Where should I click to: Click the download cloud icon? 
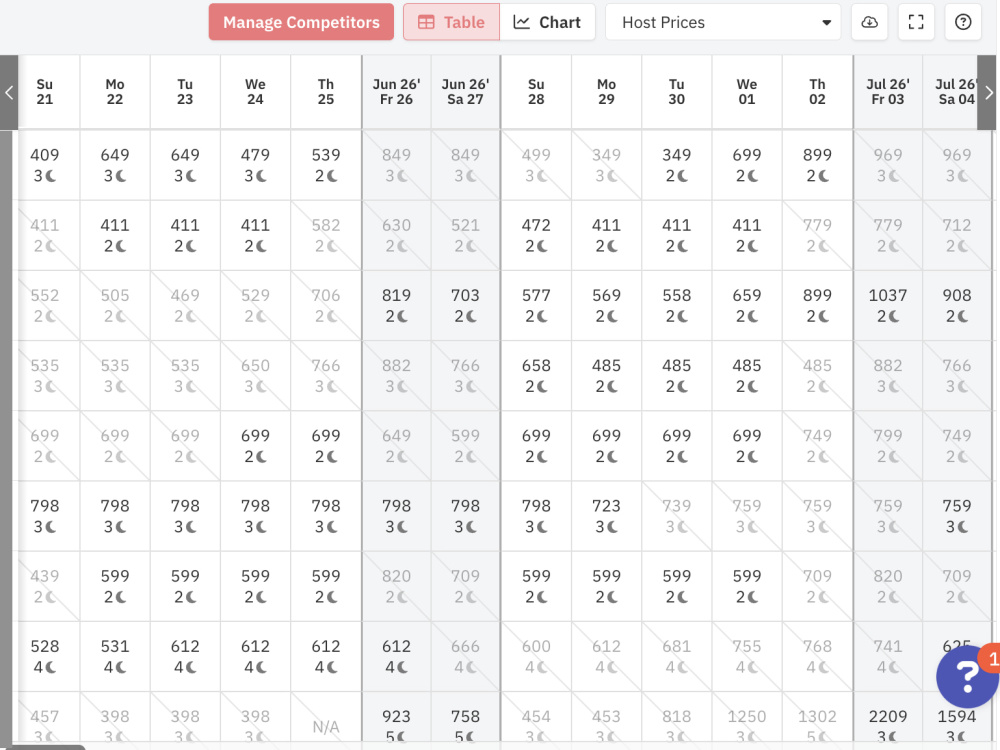pyautogui.click(x=869, y=22)
